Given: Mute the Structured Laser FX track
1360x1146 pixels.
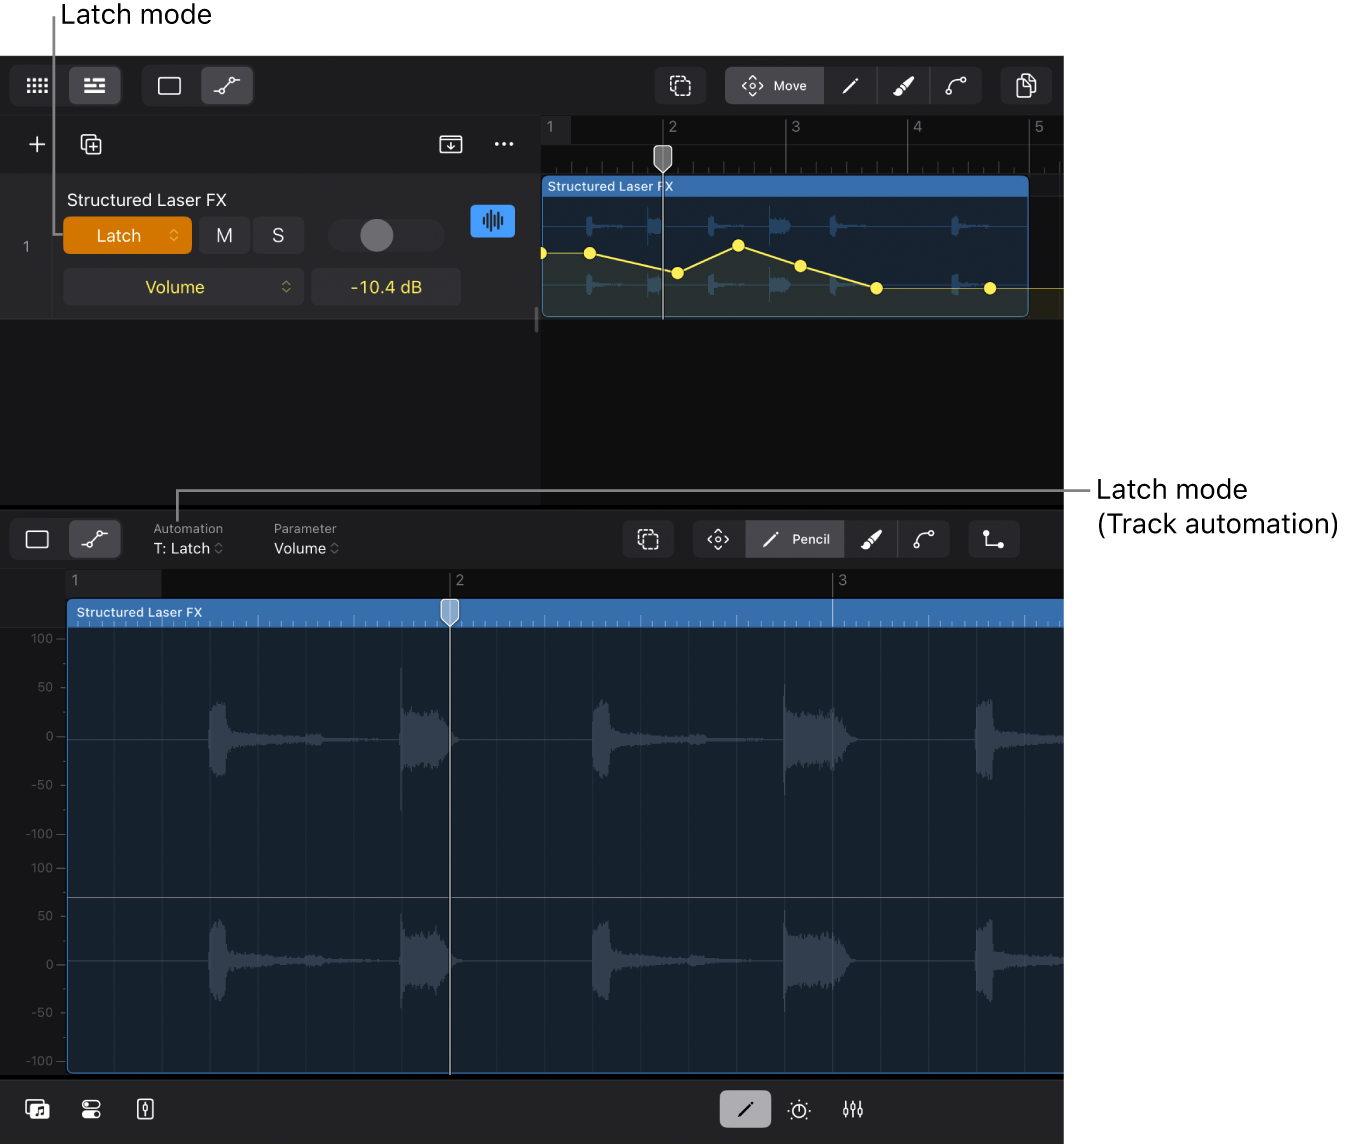Looking at the screenshot, I should [224, 235].
